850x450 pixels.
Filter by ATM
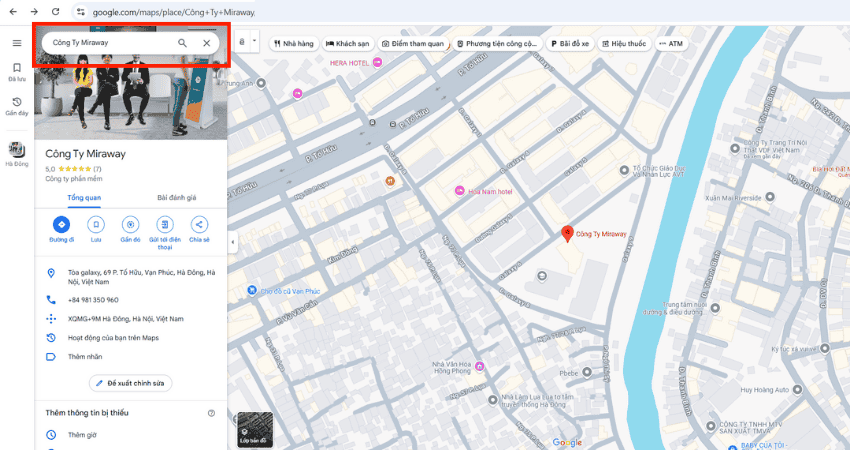(x=671, y=43)
